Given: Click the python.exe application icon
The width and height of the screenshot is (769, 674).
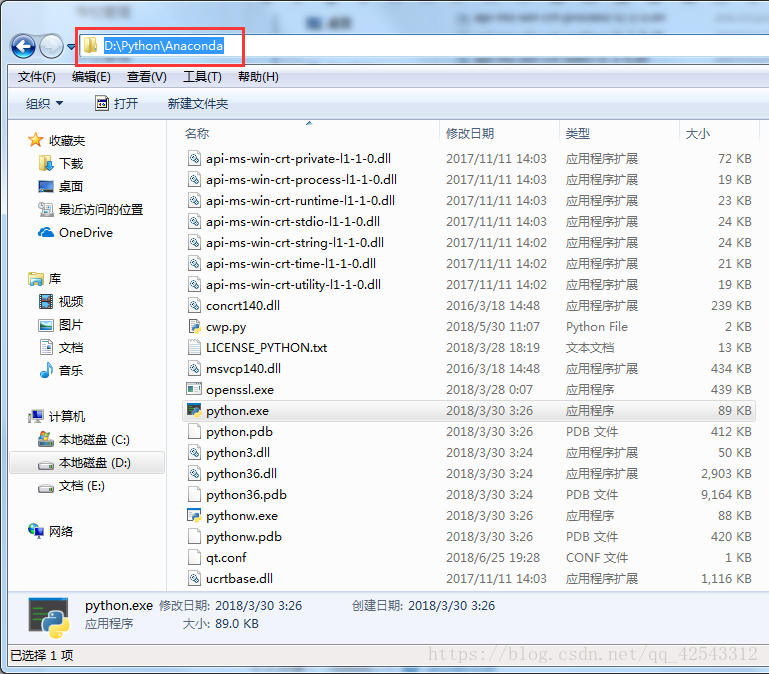Looking at the screenshot, I should [x=194, y=411].
